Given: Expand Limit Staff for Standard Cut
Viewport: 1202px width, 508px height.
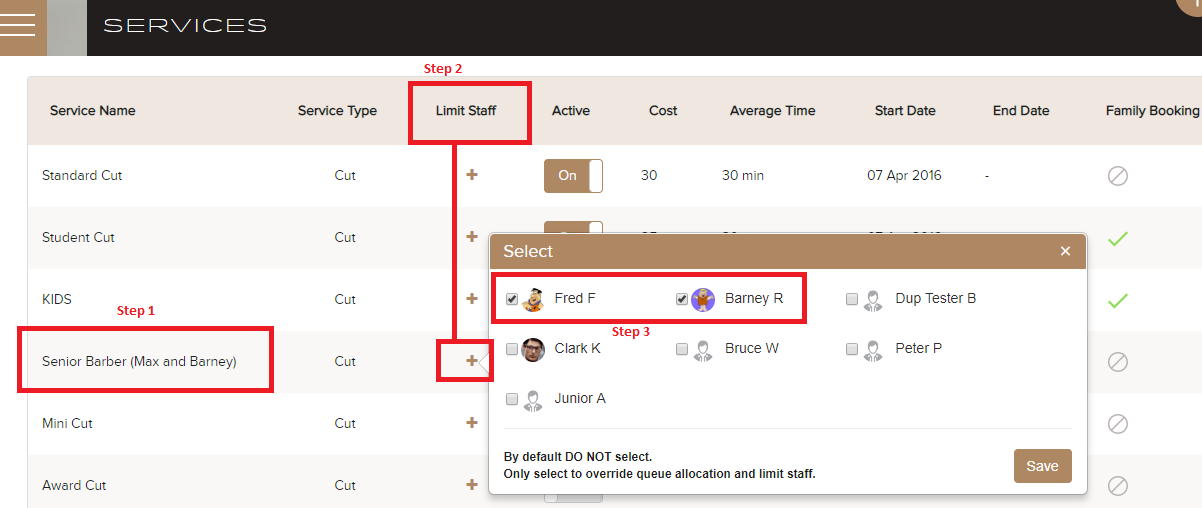Looking at the screenshot, I should coord(472,175).
